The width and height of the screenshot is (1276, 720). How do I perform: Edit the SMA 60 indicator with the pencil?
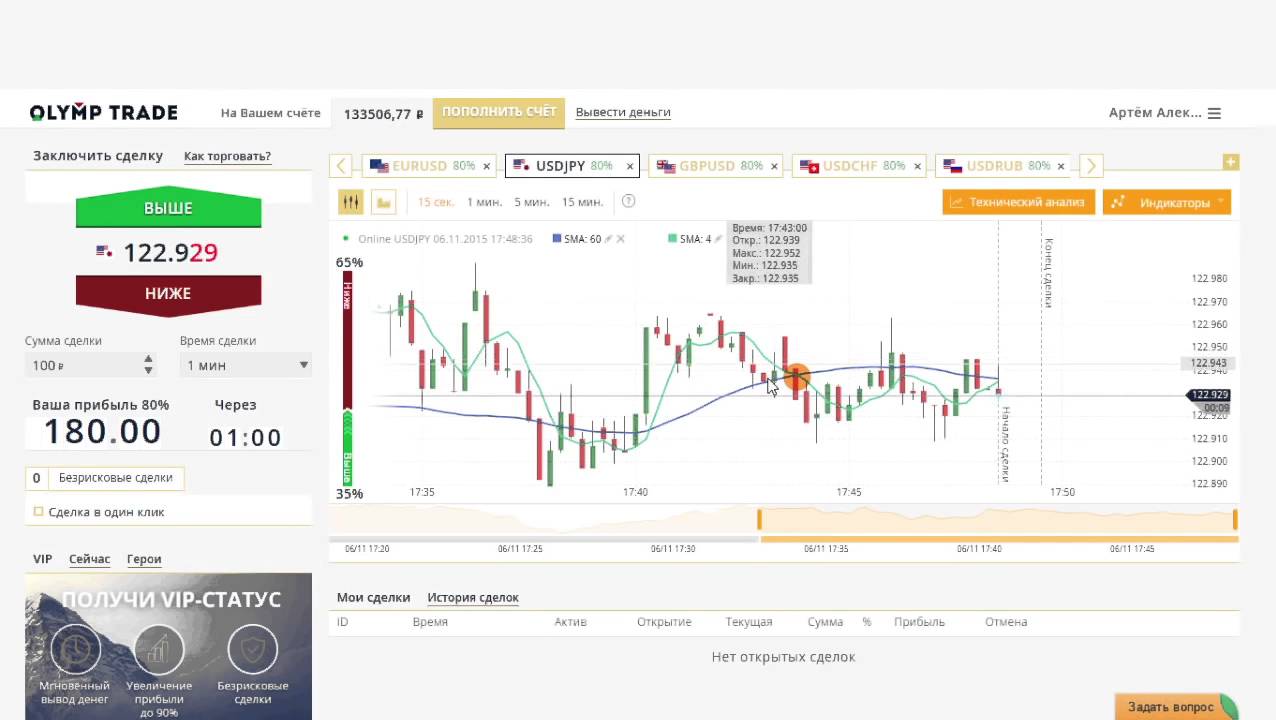608,239
